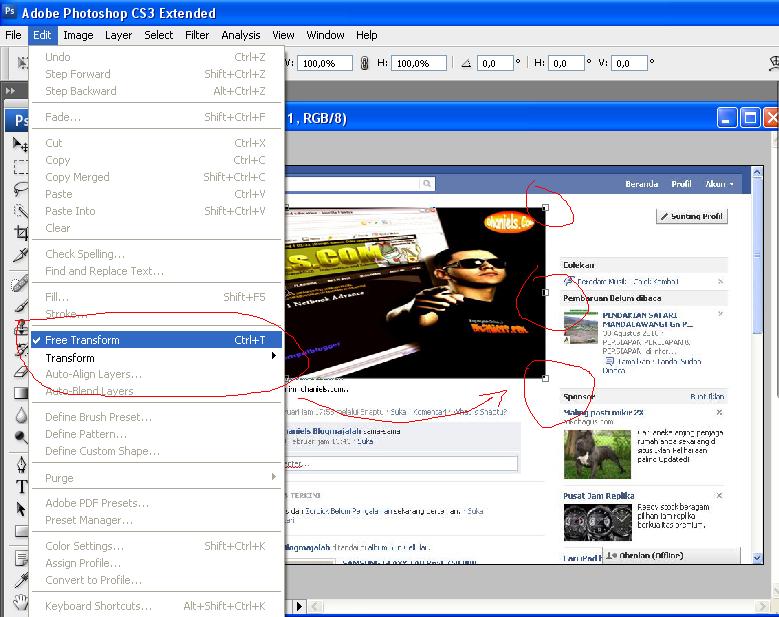The image size is (779, 617).
Task: Select the Gradient tool
Action: pos(20,392)
